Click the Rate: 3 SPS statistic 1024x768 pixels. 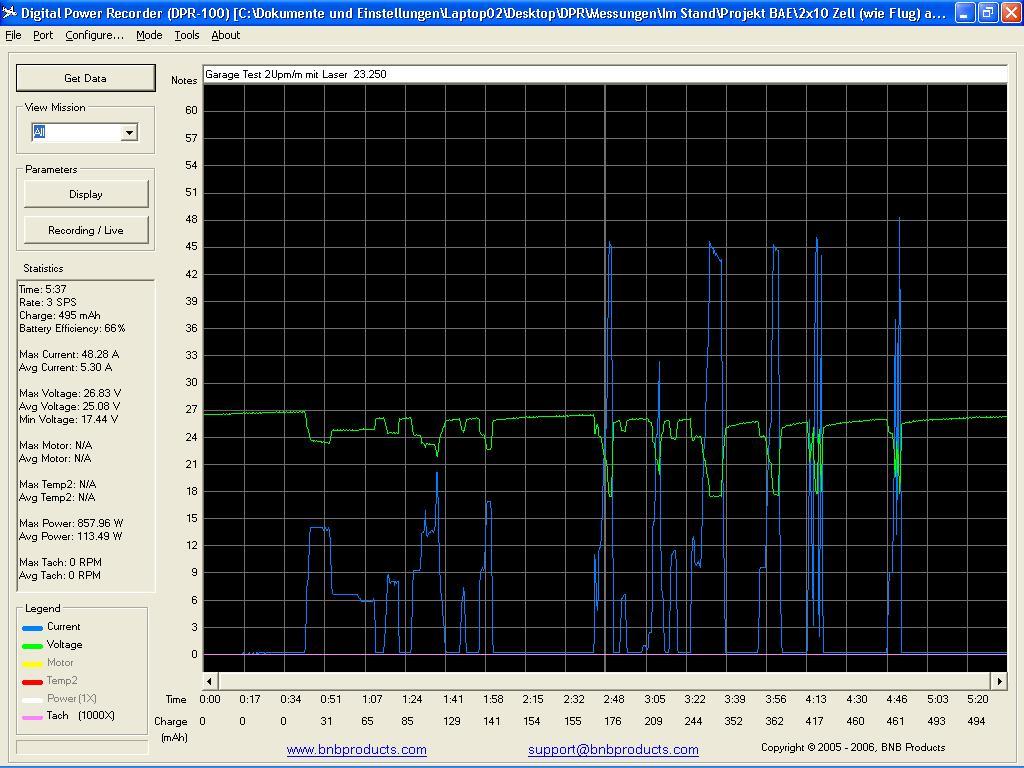click(x=48, y=302)
